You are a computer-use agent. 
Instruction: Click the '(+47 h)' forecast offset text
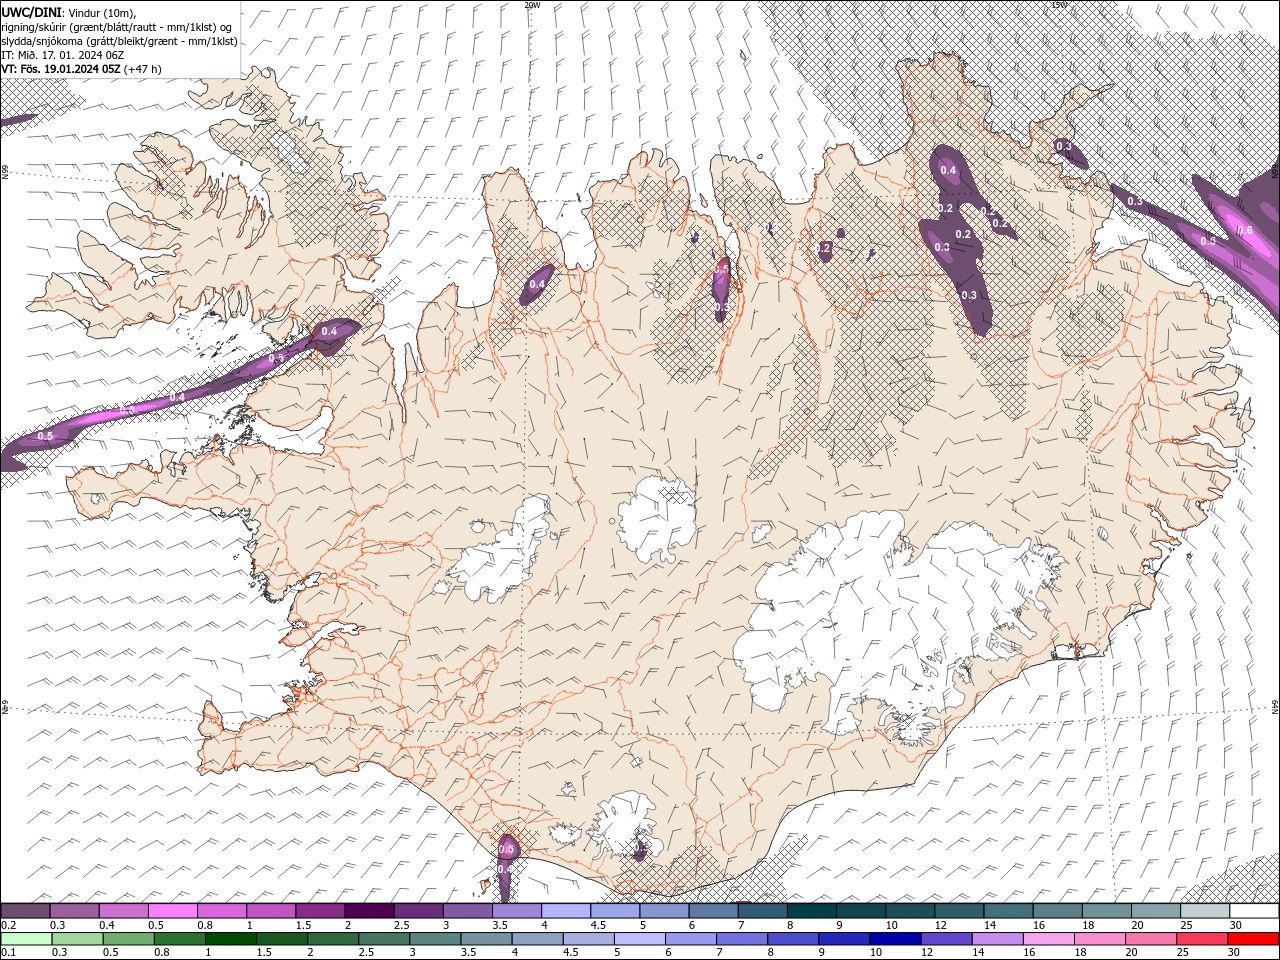(x=141, y=69)
